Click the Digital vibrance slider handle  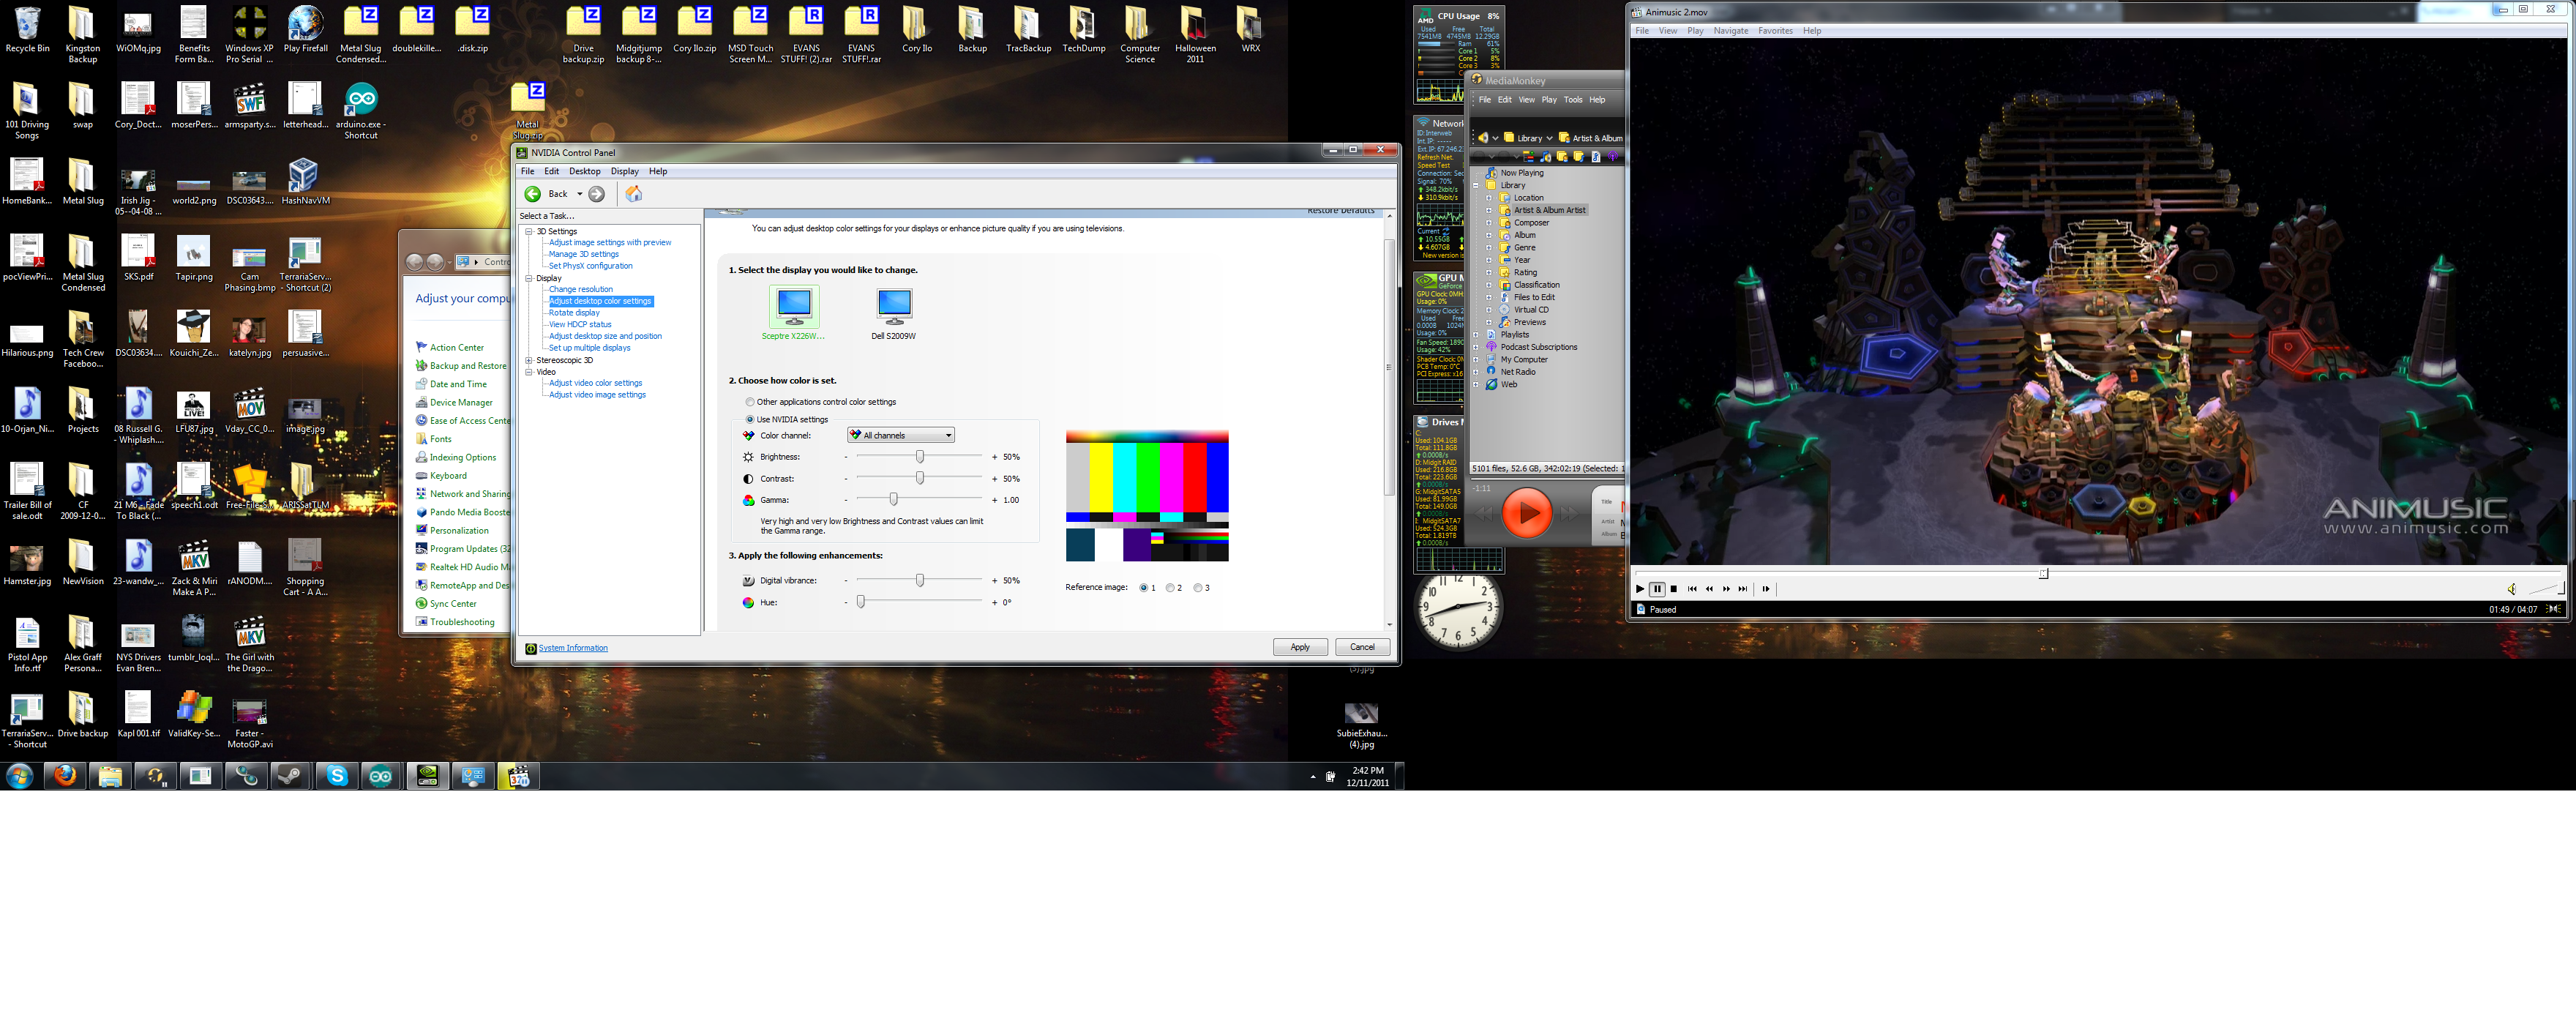point(920,581)
